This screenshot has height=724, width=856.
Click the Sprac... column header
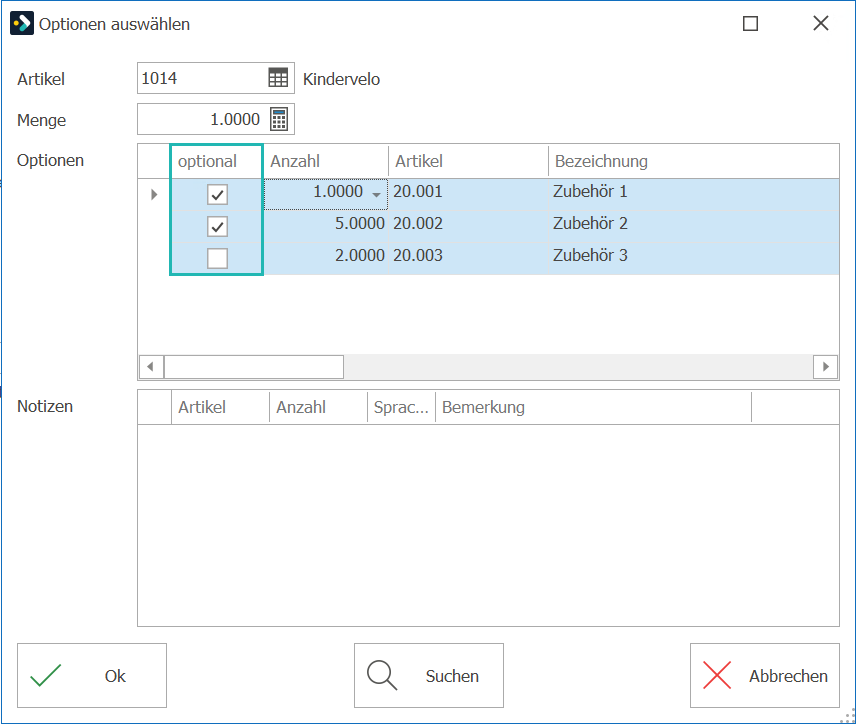point(402,407)
